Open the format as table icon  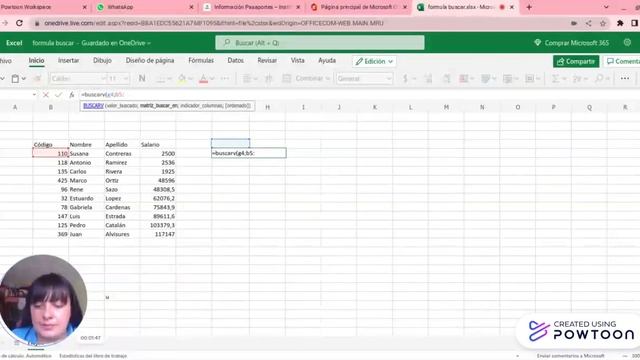[x=486, y=78]
